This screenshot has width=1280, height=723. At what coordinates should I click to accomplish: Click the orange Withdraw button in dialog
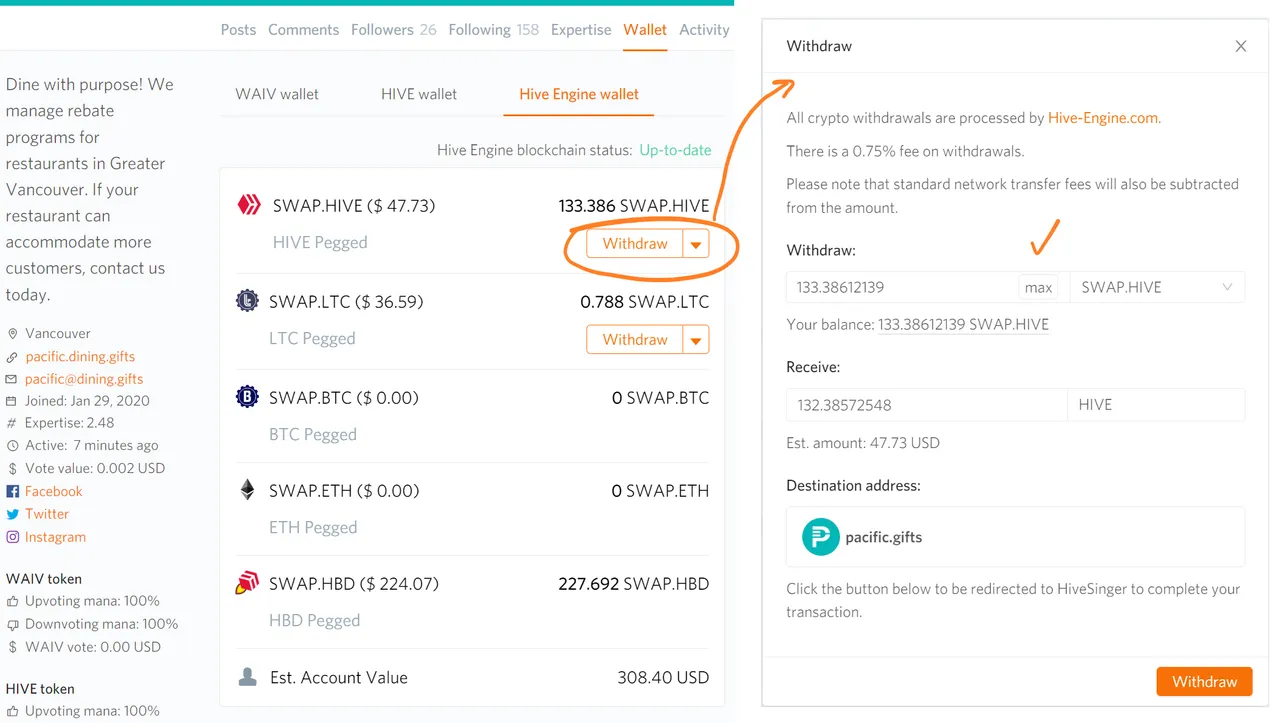coord(1204,681)
